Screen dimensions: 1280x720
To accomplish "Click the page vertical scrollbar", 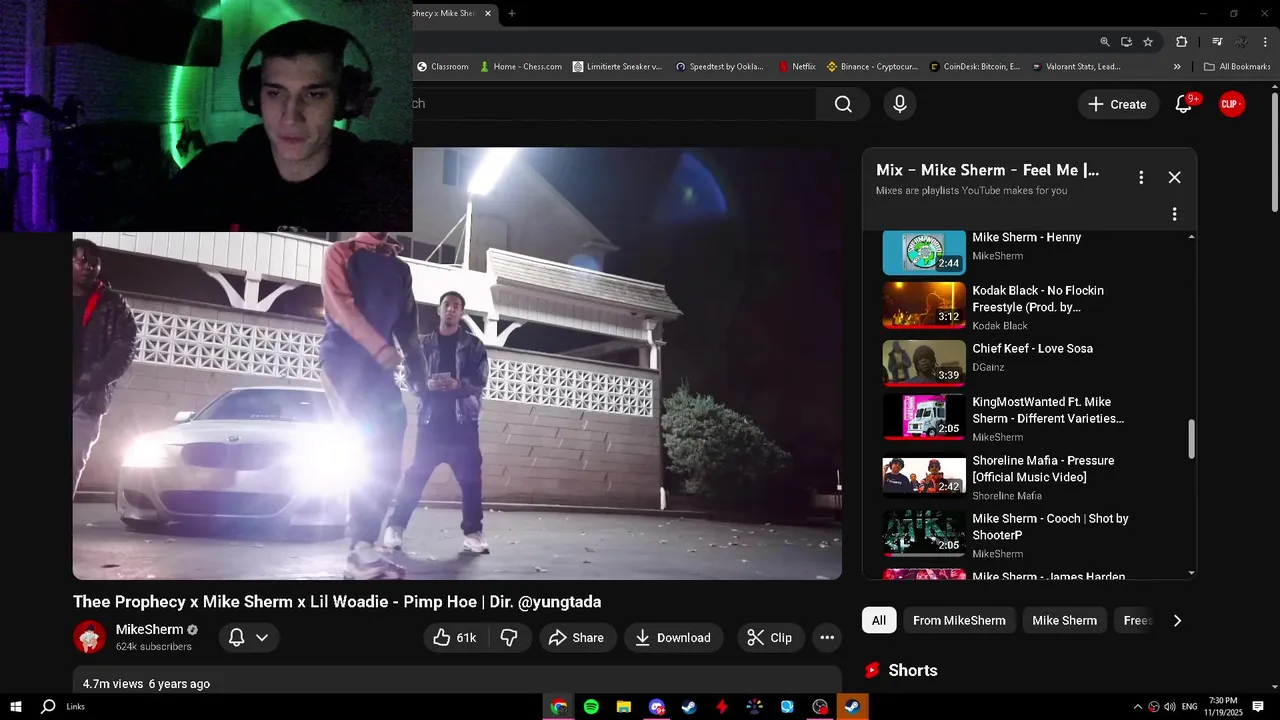I will (x=1274, y=150).
